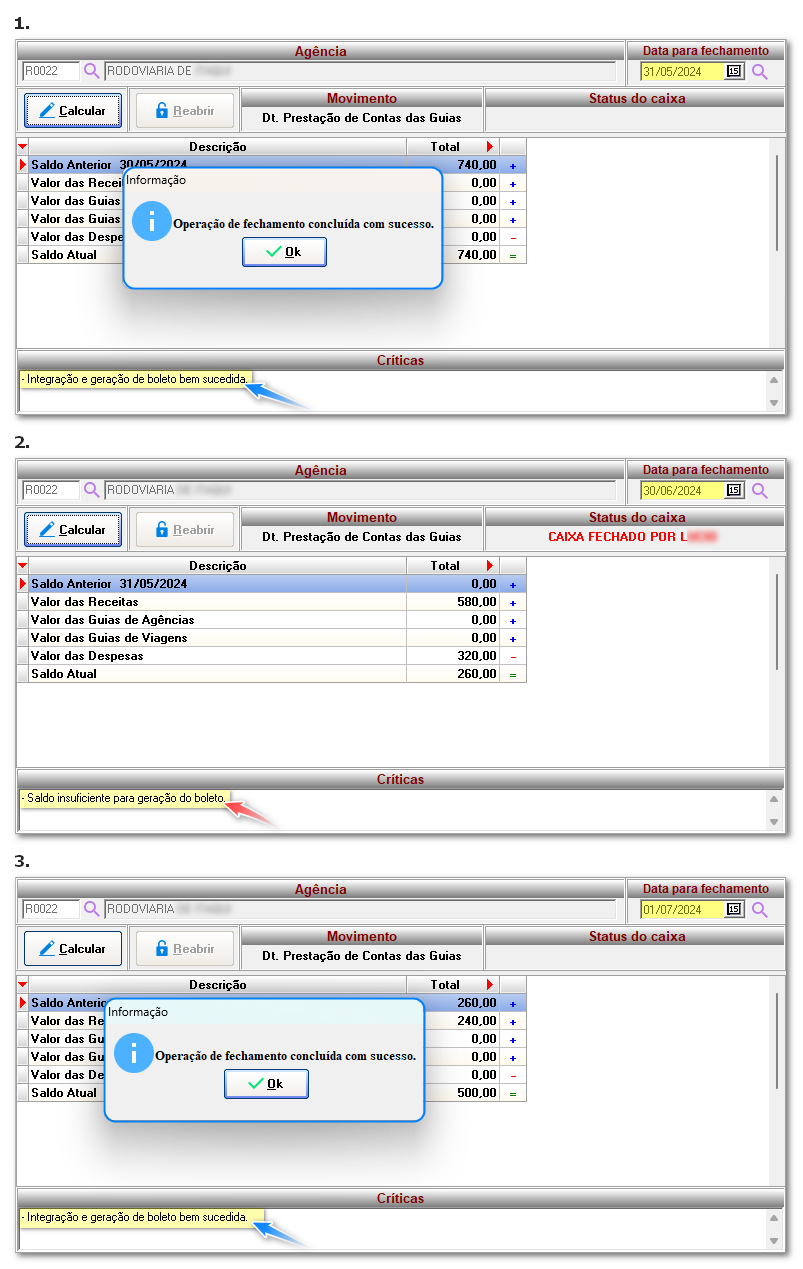Click the 240,00 total cell
The image size is (803, 1269).
[453, 1021]
